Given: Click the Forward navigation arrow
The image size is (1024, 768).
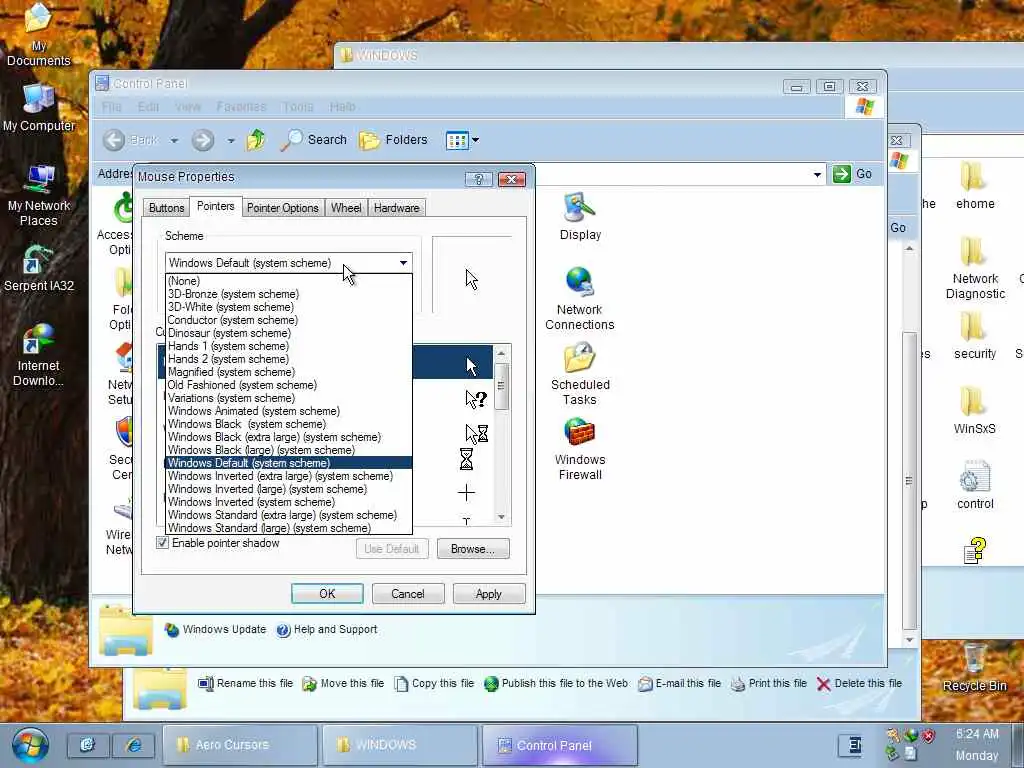Looking at the screenshot, I should coord(202,140).
